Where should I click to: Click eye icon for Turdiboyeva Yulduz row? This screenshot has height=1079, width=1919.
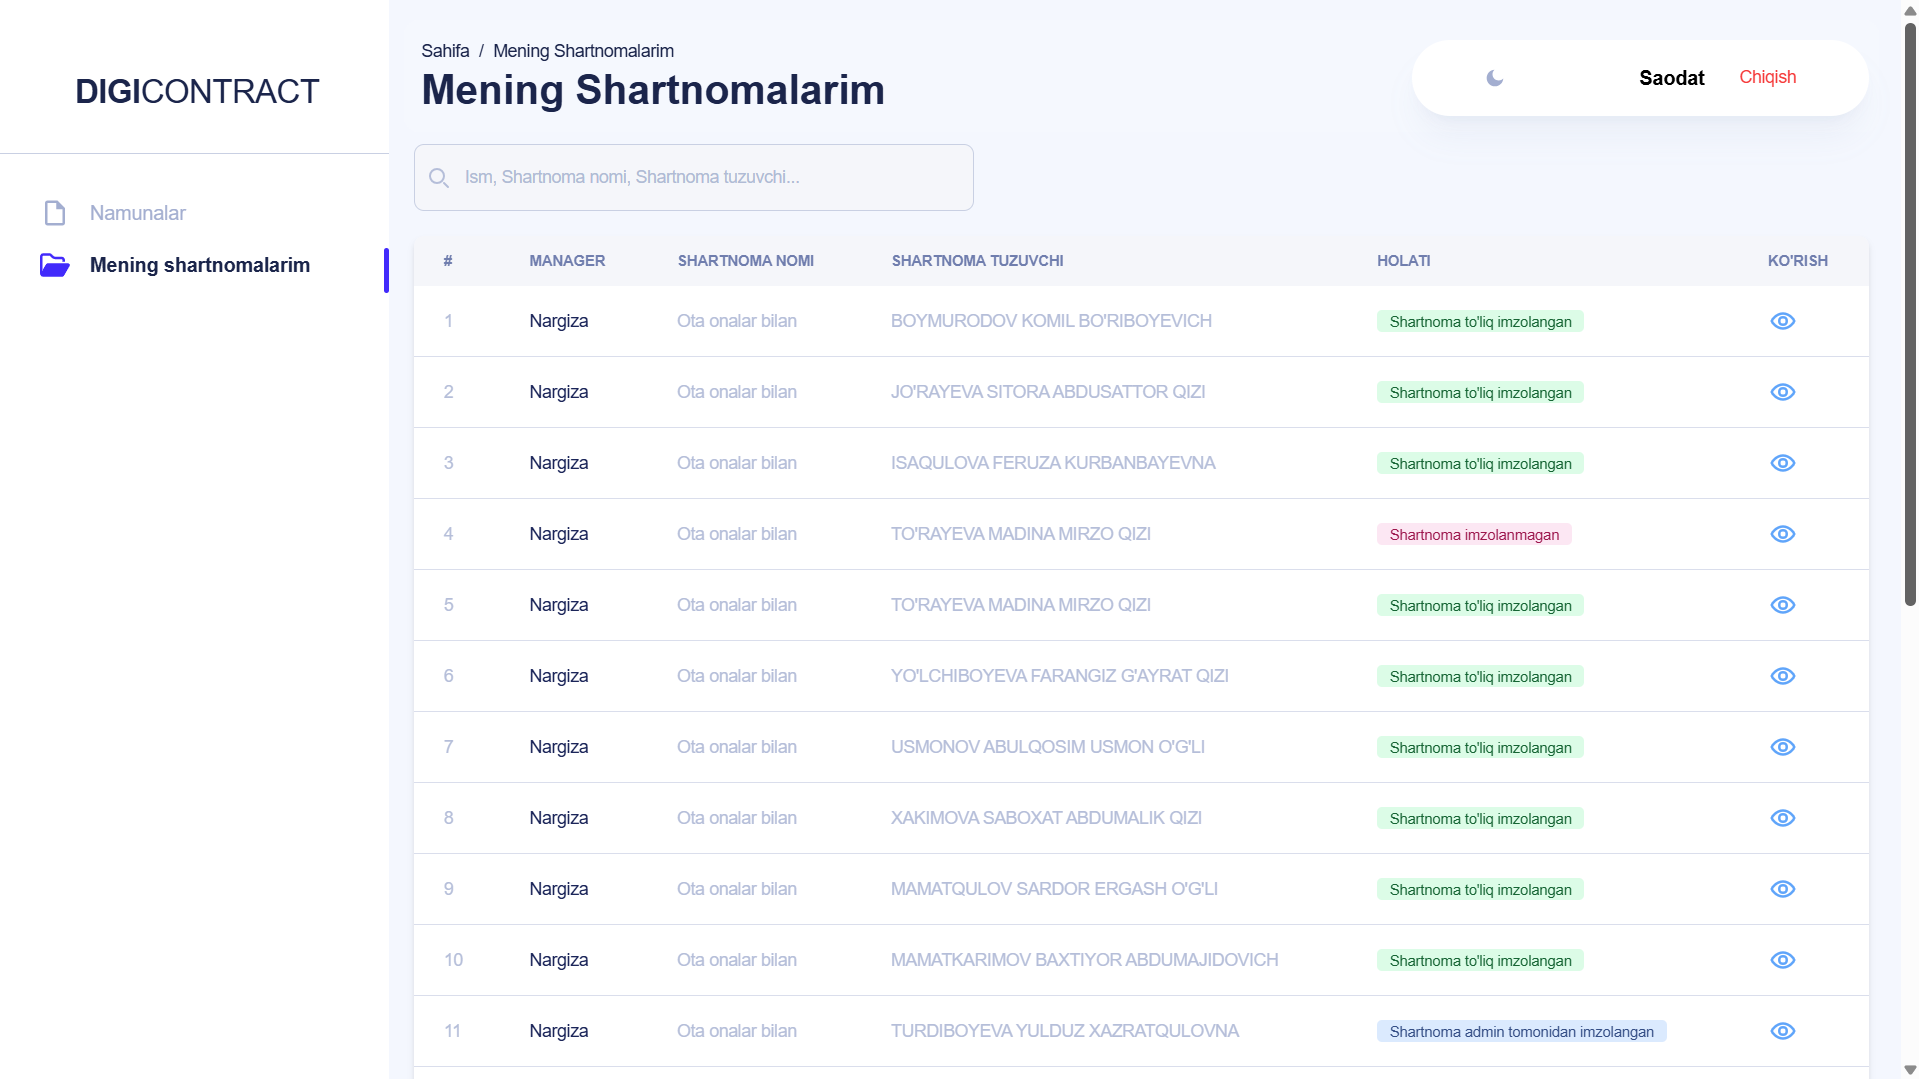[x=1782, y=1031]
